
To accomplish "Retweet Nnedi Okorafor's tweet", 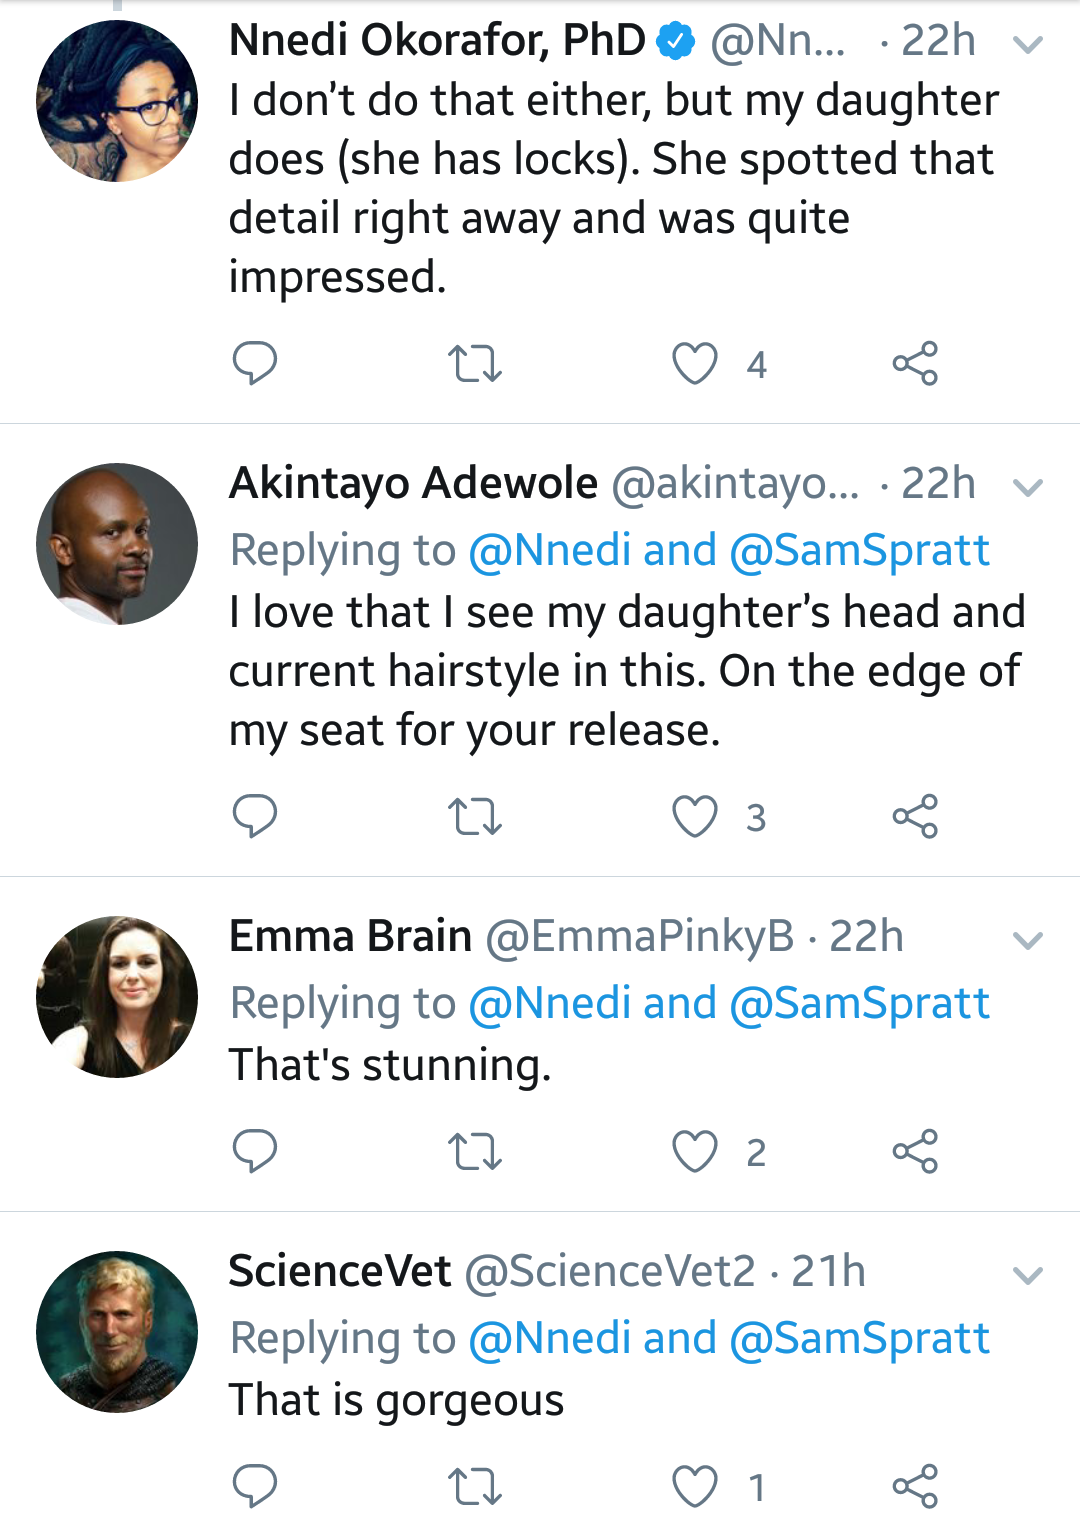I will pos(474,364).
